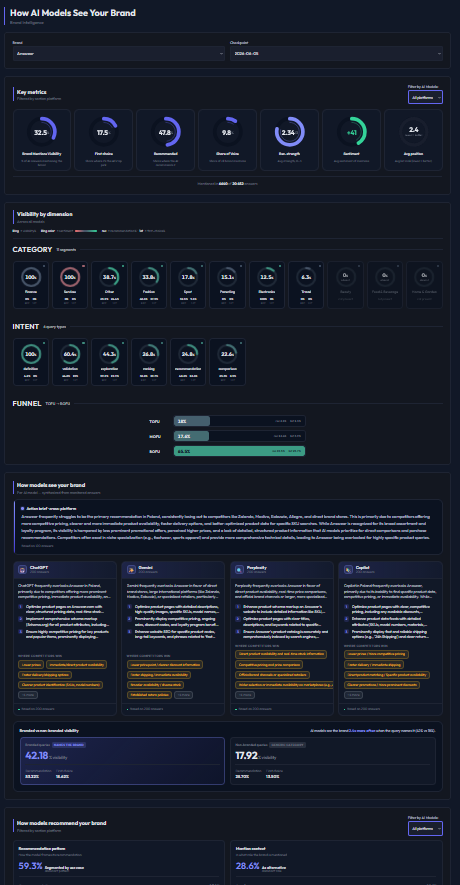Click 'Competitive pricing and price comparisons' tag in Perplexity

click(x=269, y=664)
